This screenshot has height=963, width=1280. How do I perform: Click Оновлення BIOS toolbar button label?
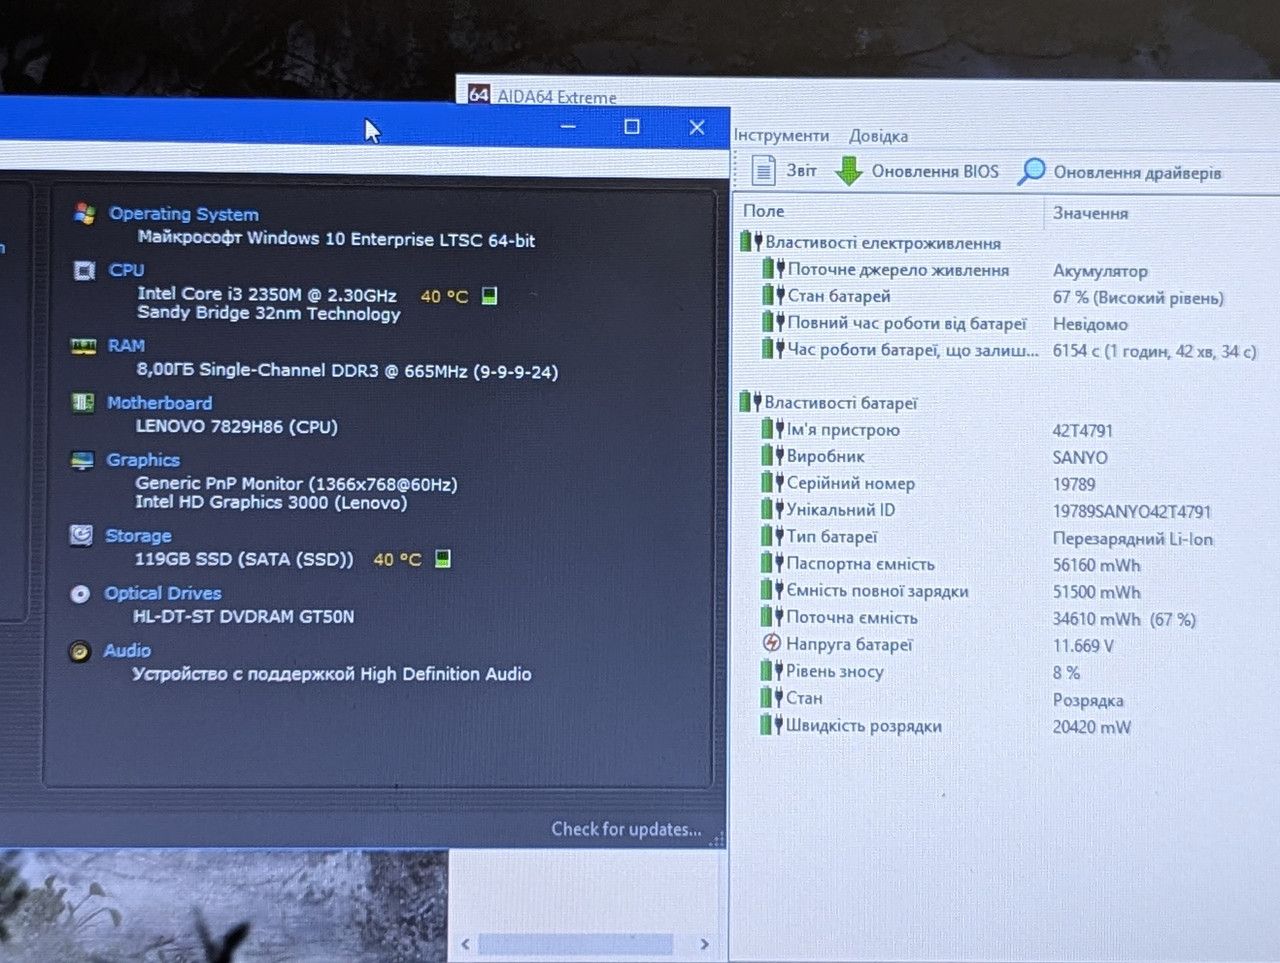(x=935, y=172)
